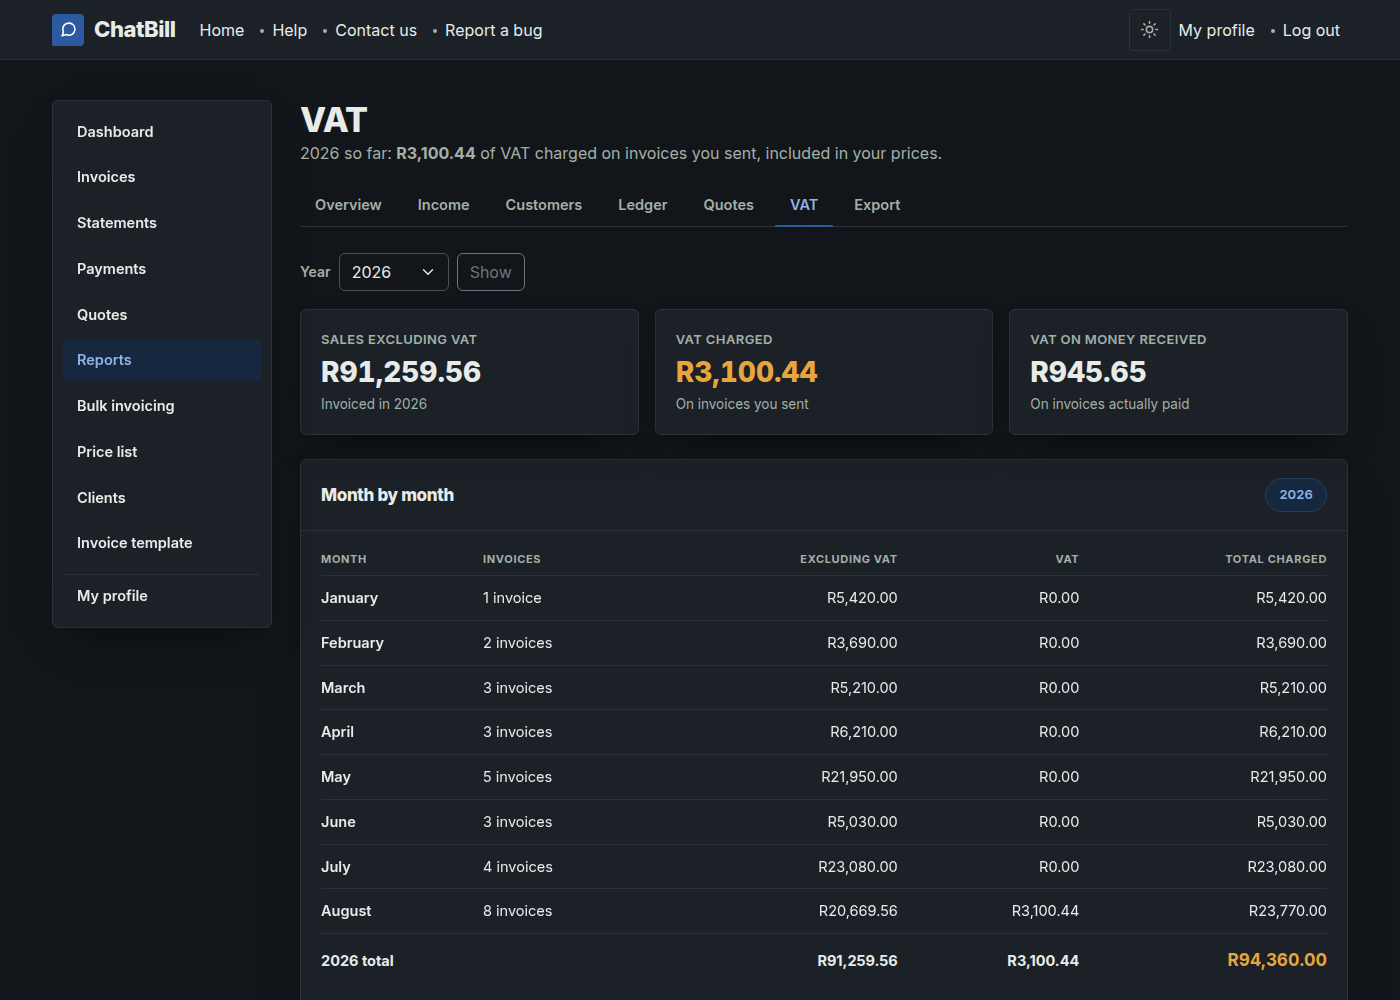Open the Help link
The image size is (1400, 1000).
[290, 30]
